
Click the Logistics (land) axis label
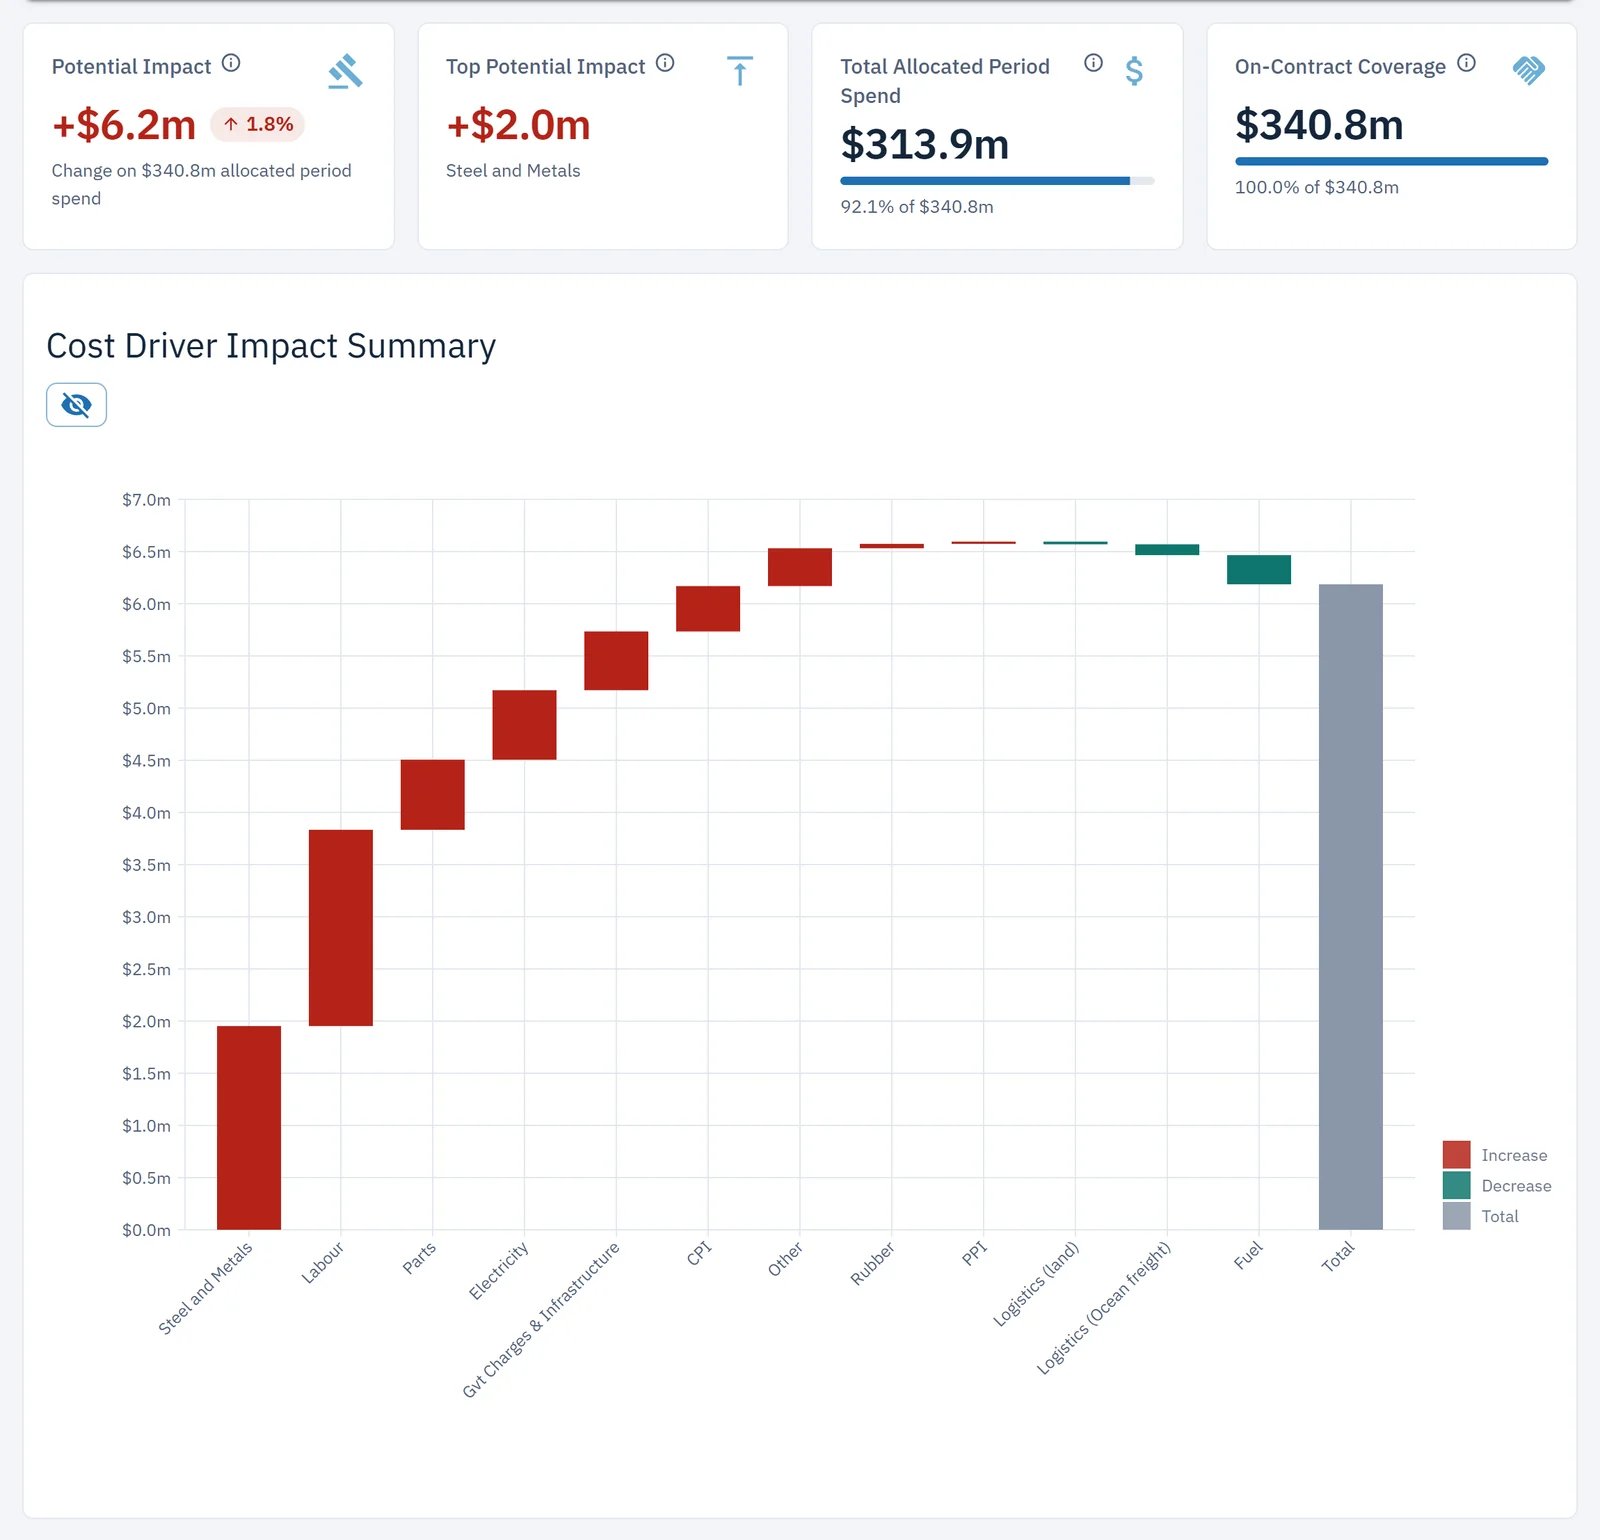(1036, 1284)
